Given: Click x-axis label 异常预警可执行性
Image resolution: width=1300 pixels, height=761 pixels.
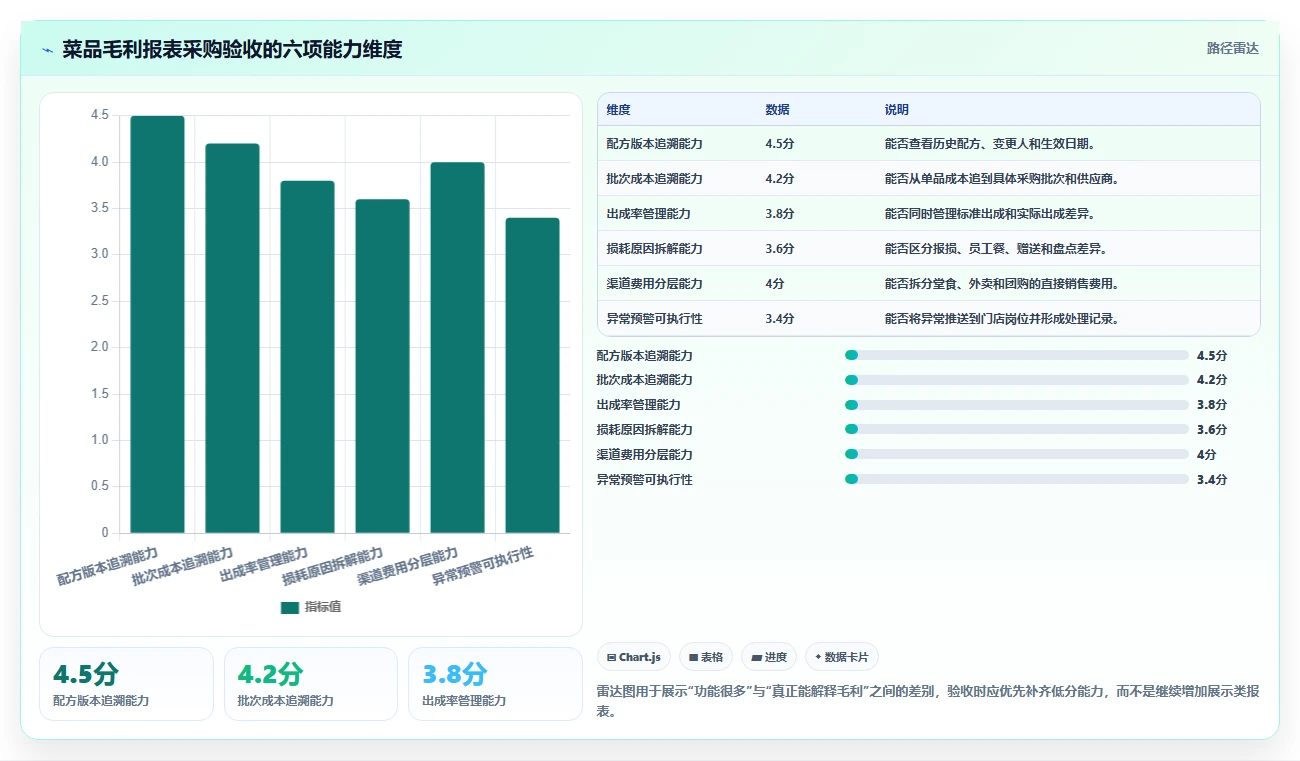Looking at the screenshot, I should click(x=483, y=566).
